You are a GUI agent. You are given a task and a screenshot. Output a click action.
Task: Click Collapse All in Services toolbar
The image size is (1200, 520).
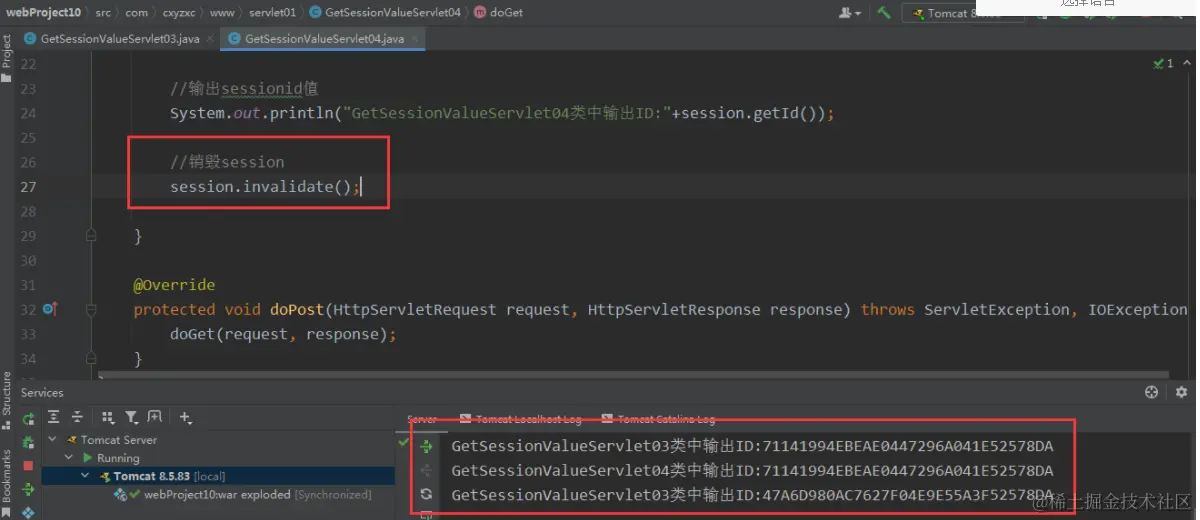coord(77,417)
